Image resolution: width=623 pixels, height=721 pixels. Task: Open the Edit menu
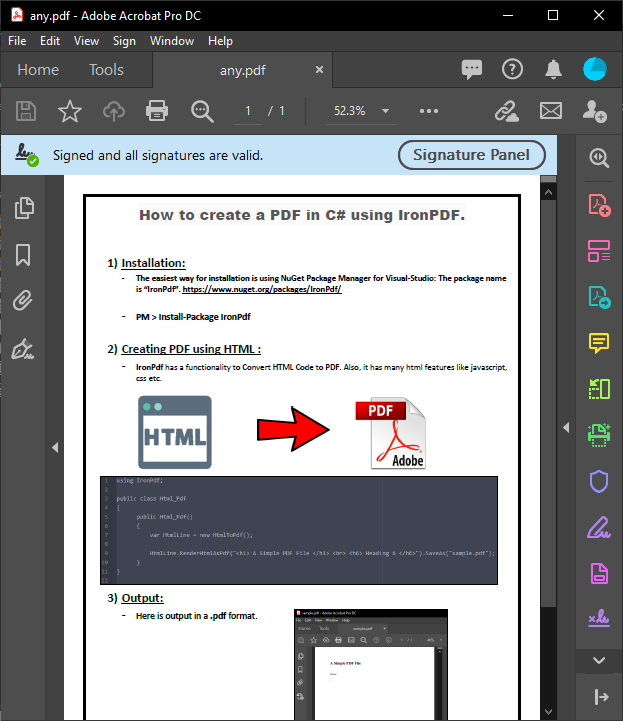pyautogui.click(x=50, y=41)
